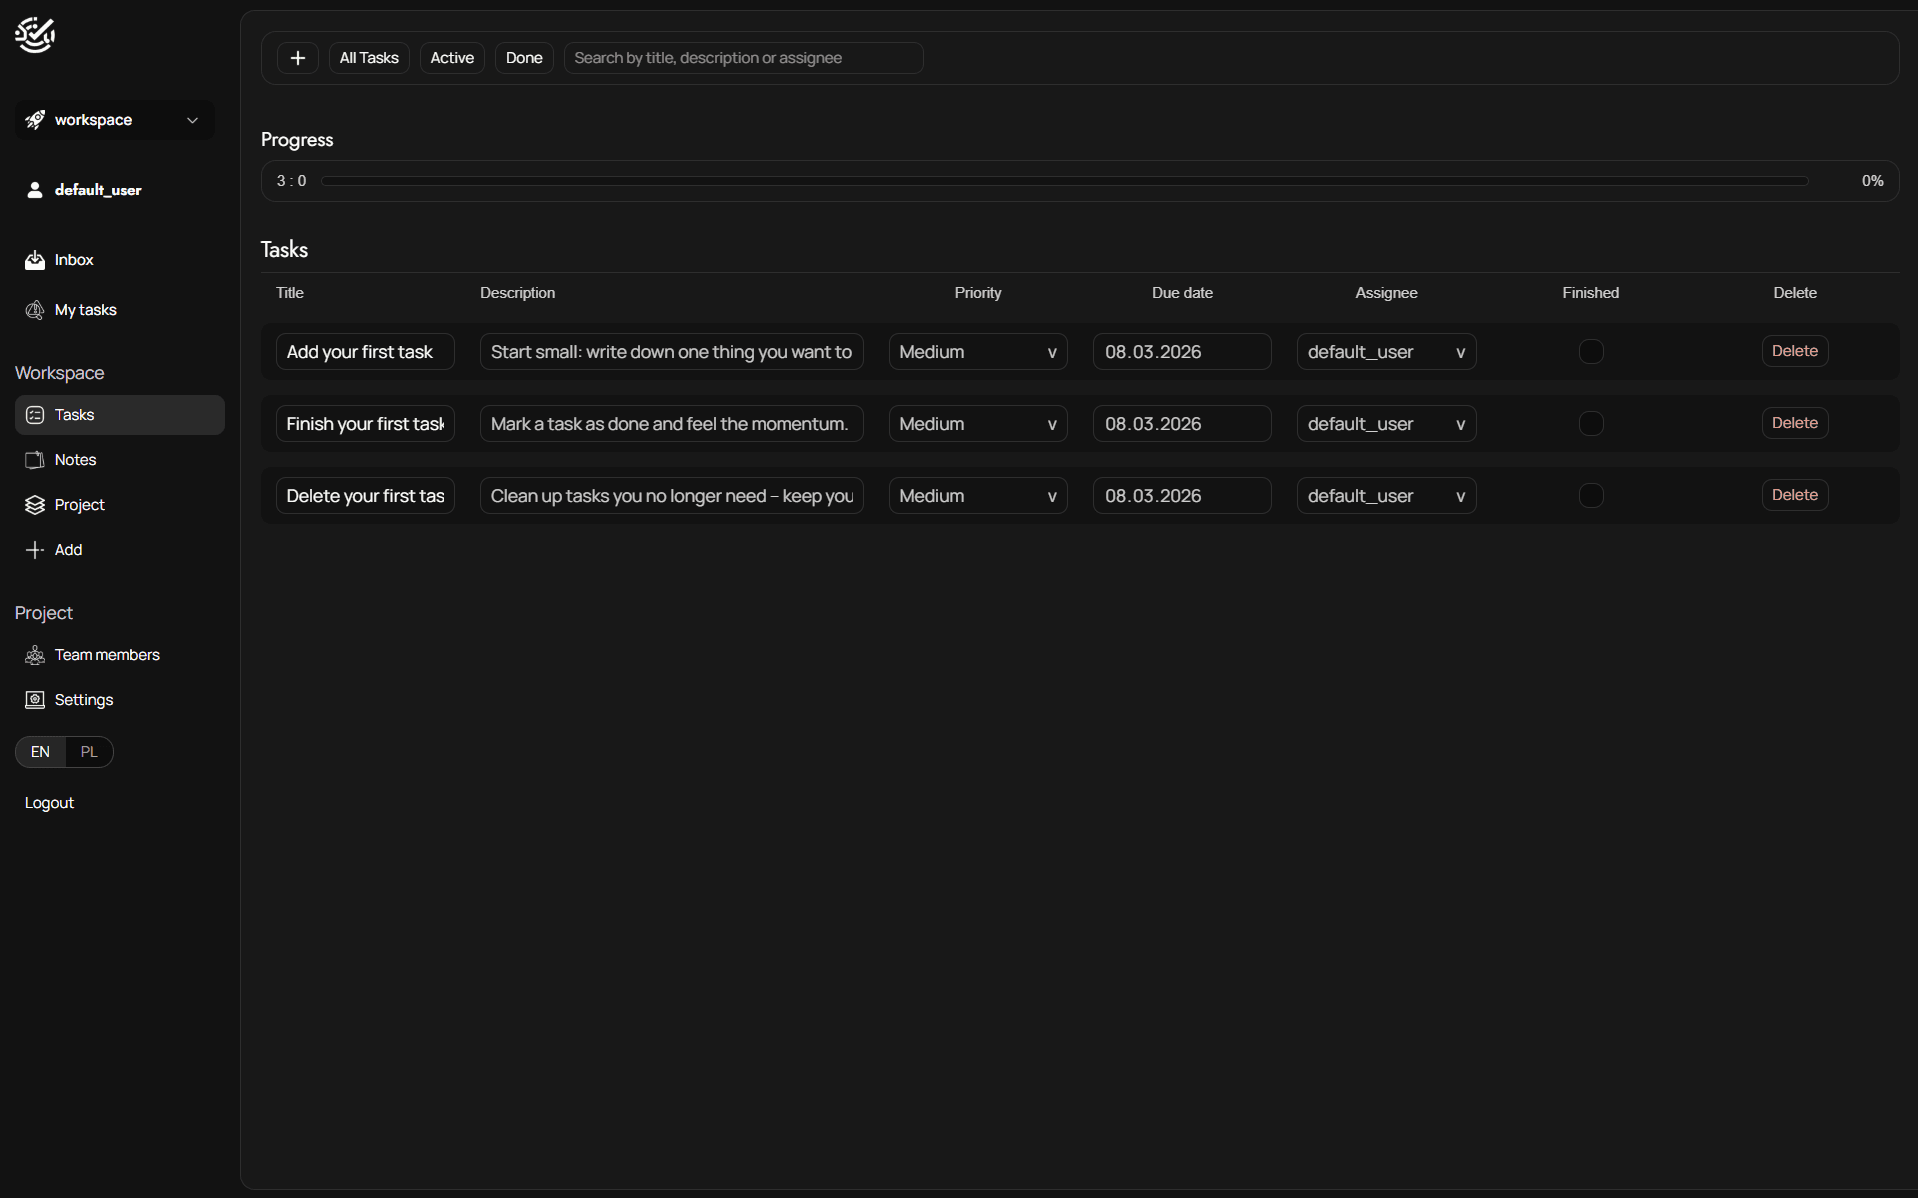Open Priority dropdown for 'Add your first task'

[977, 352]
